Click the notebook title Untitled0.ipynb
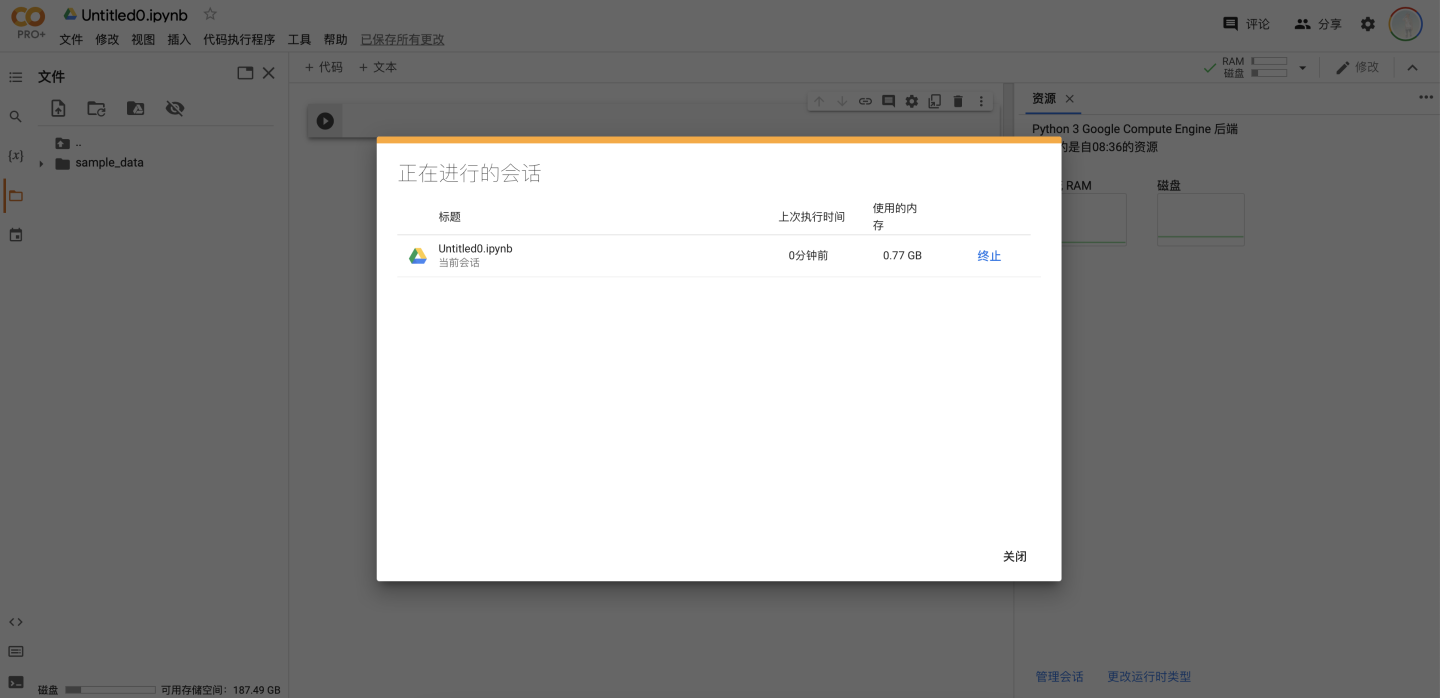Screen dimensions: 1440x698 point(134,15)
